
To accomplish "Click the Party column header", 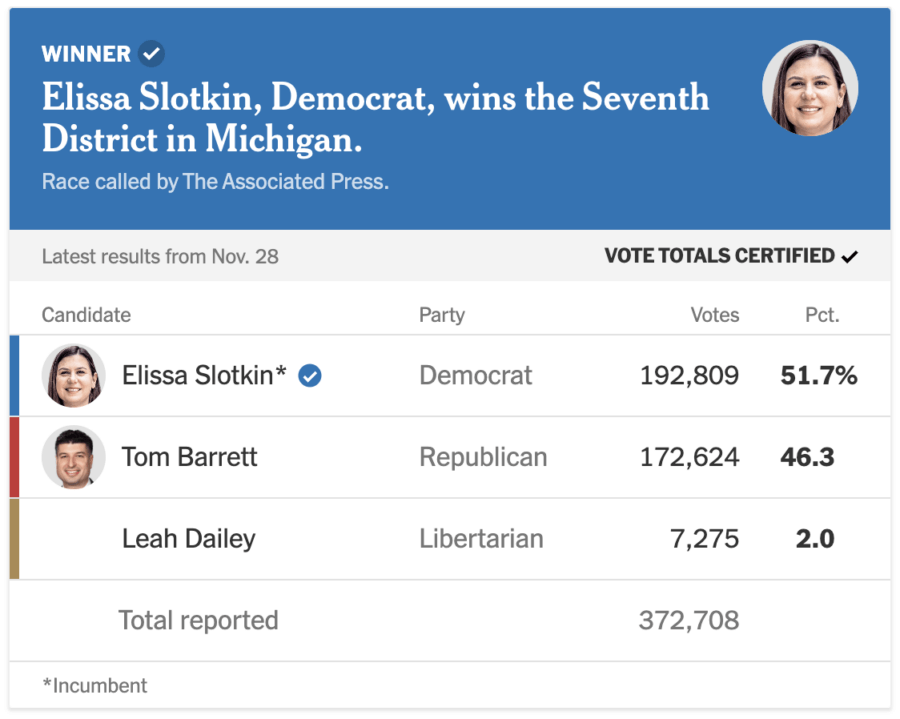I will 442,315.
